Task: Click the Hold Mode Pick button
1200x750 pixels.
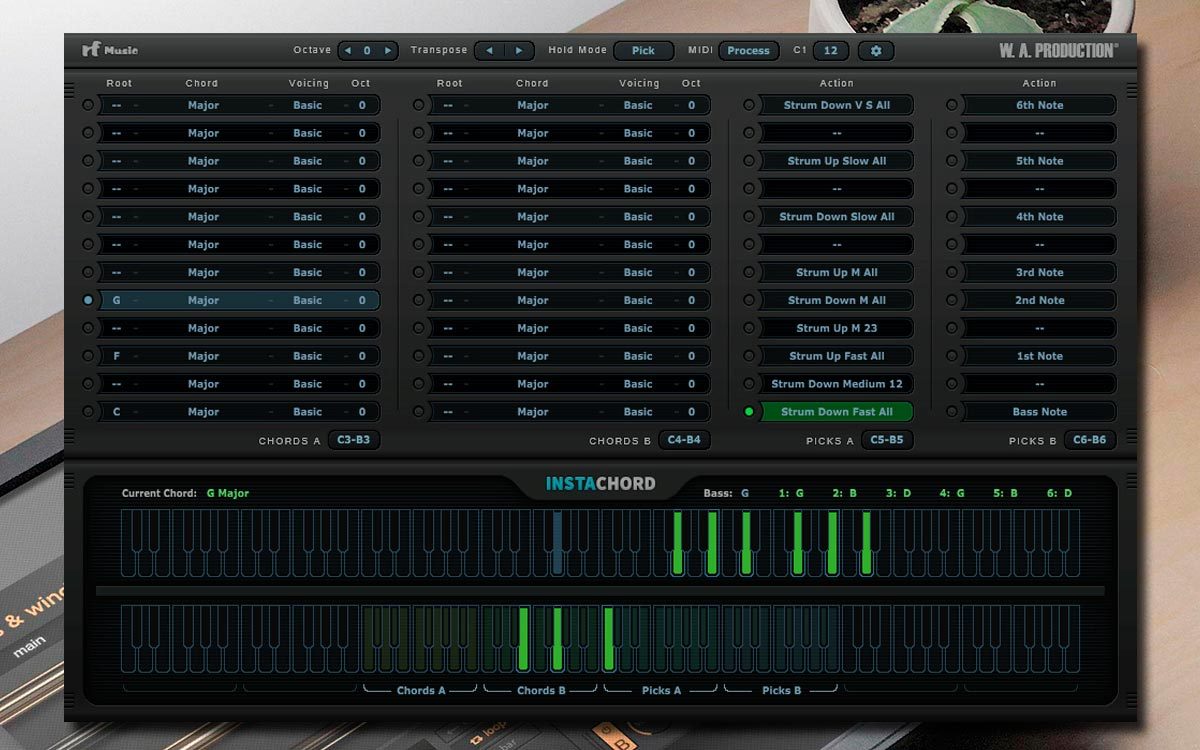Action: tap(644, 50)
